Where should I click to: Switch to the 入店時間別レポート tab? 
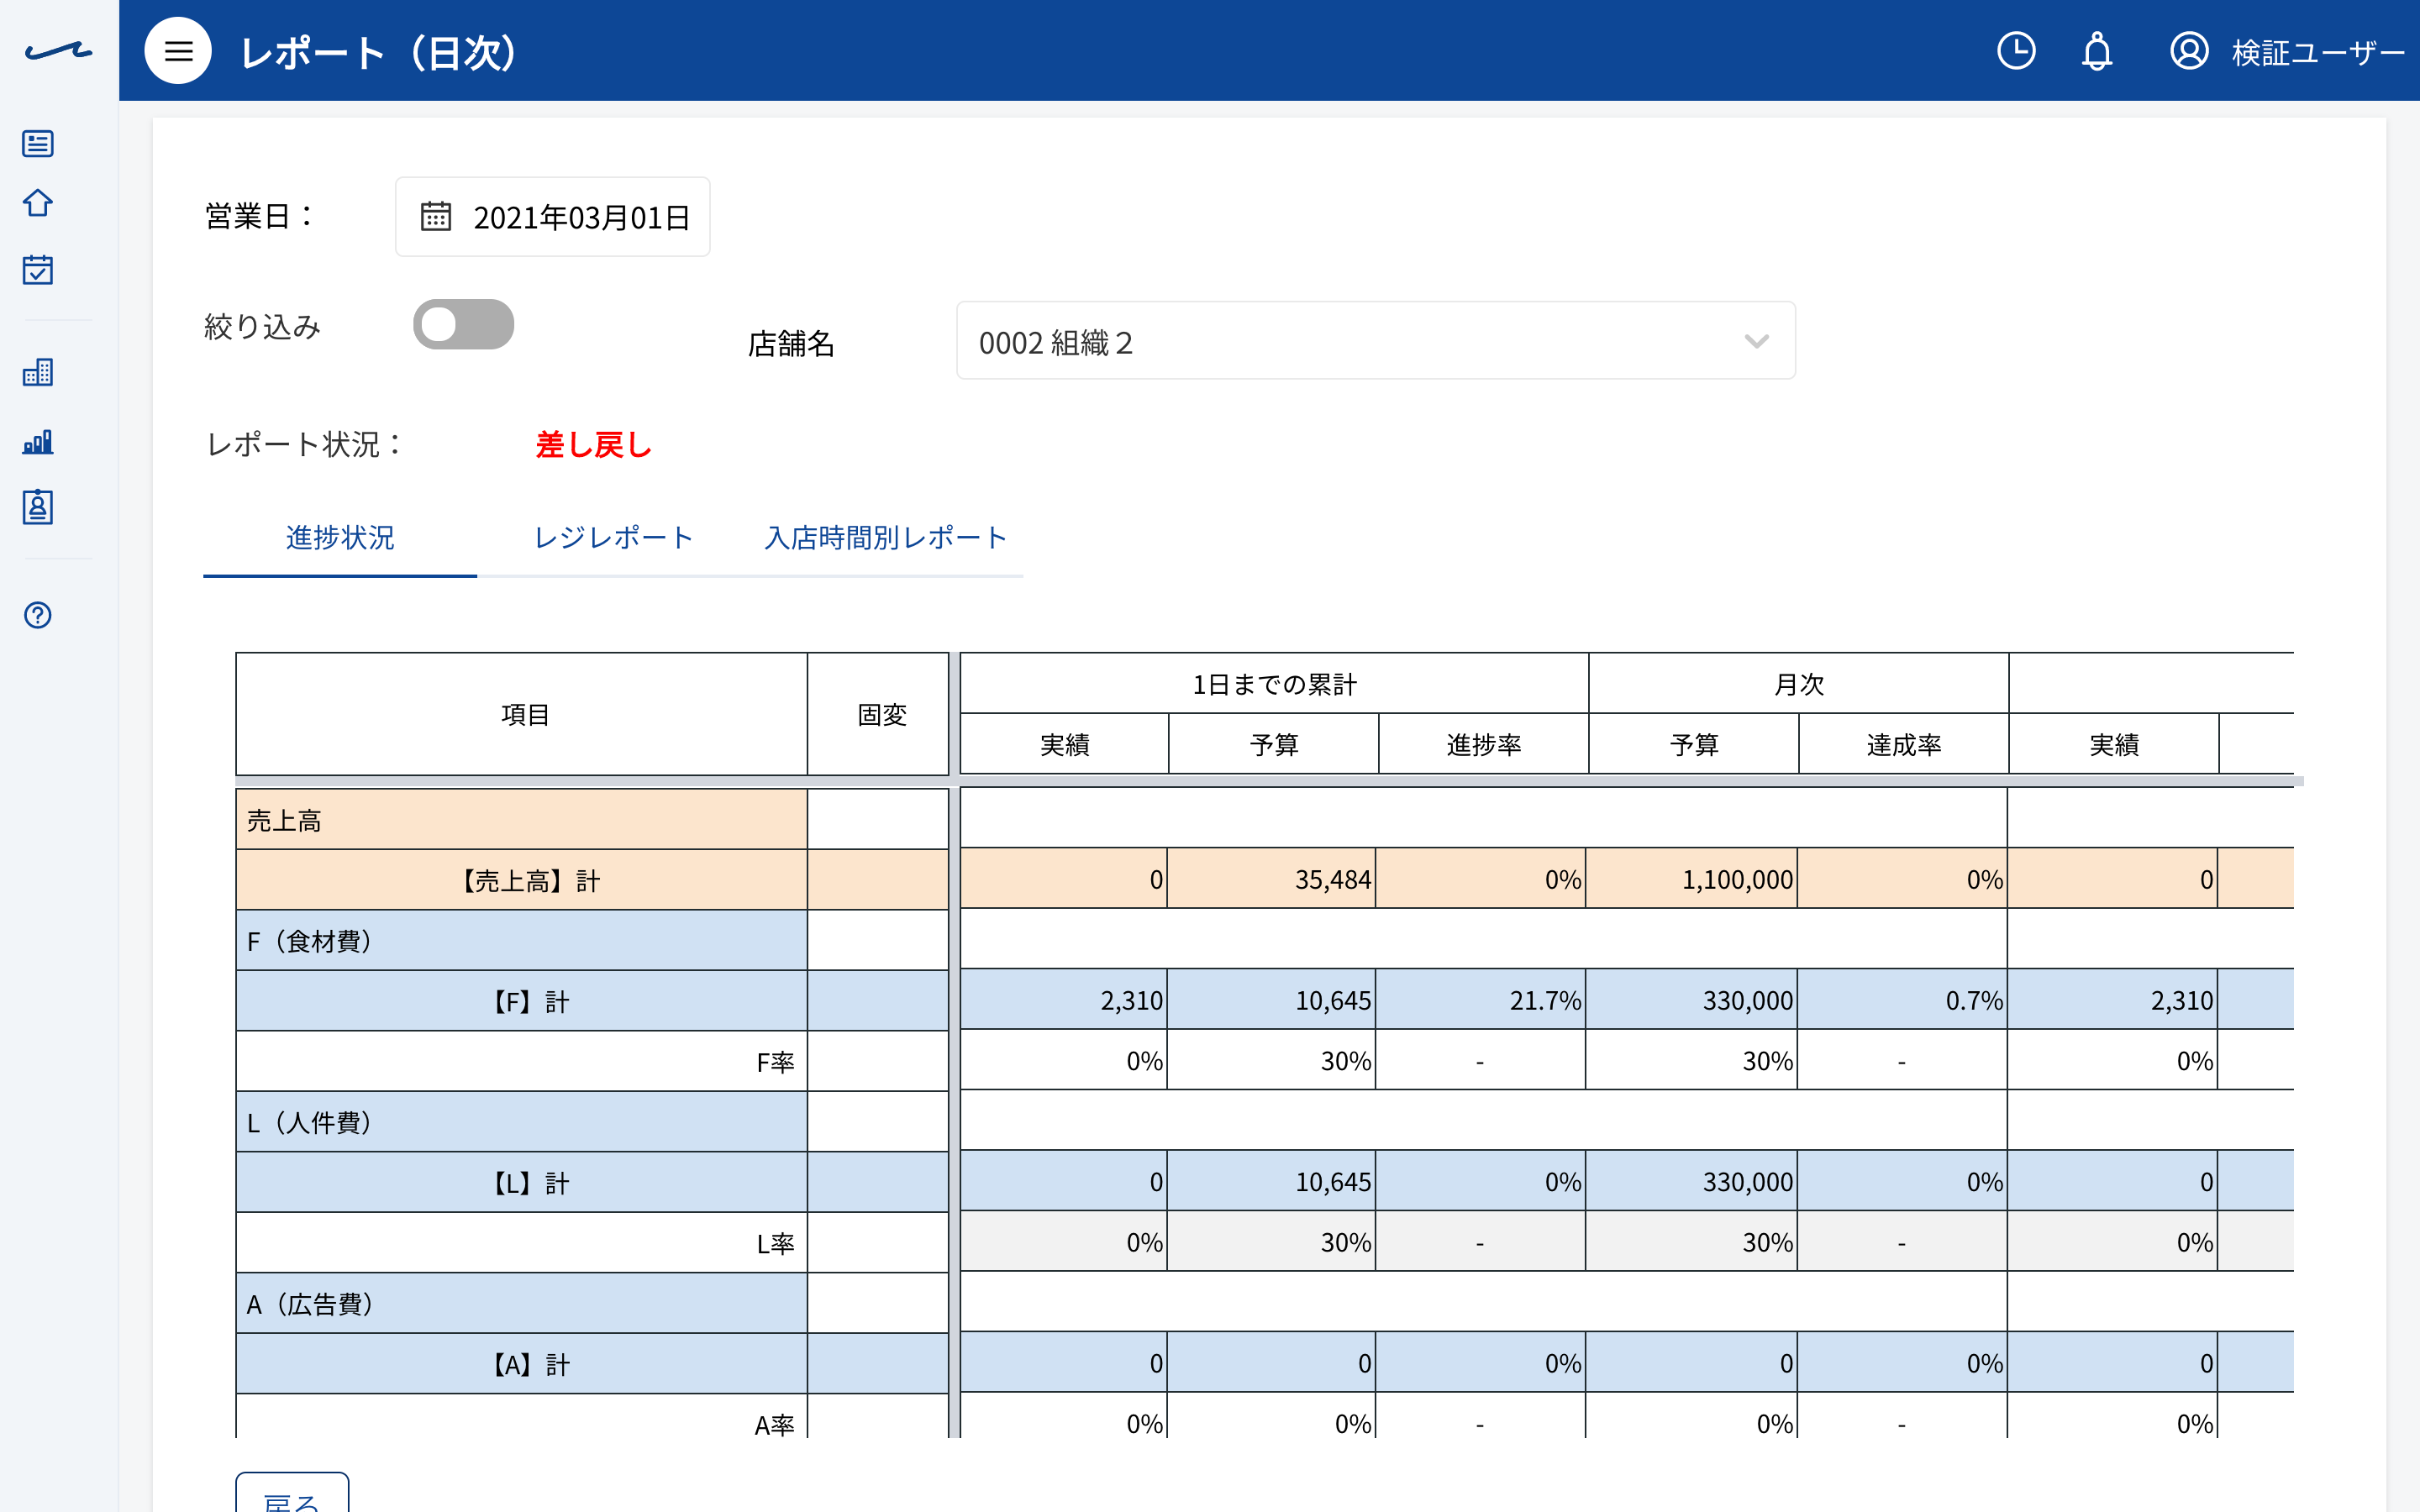coord(886,538)
